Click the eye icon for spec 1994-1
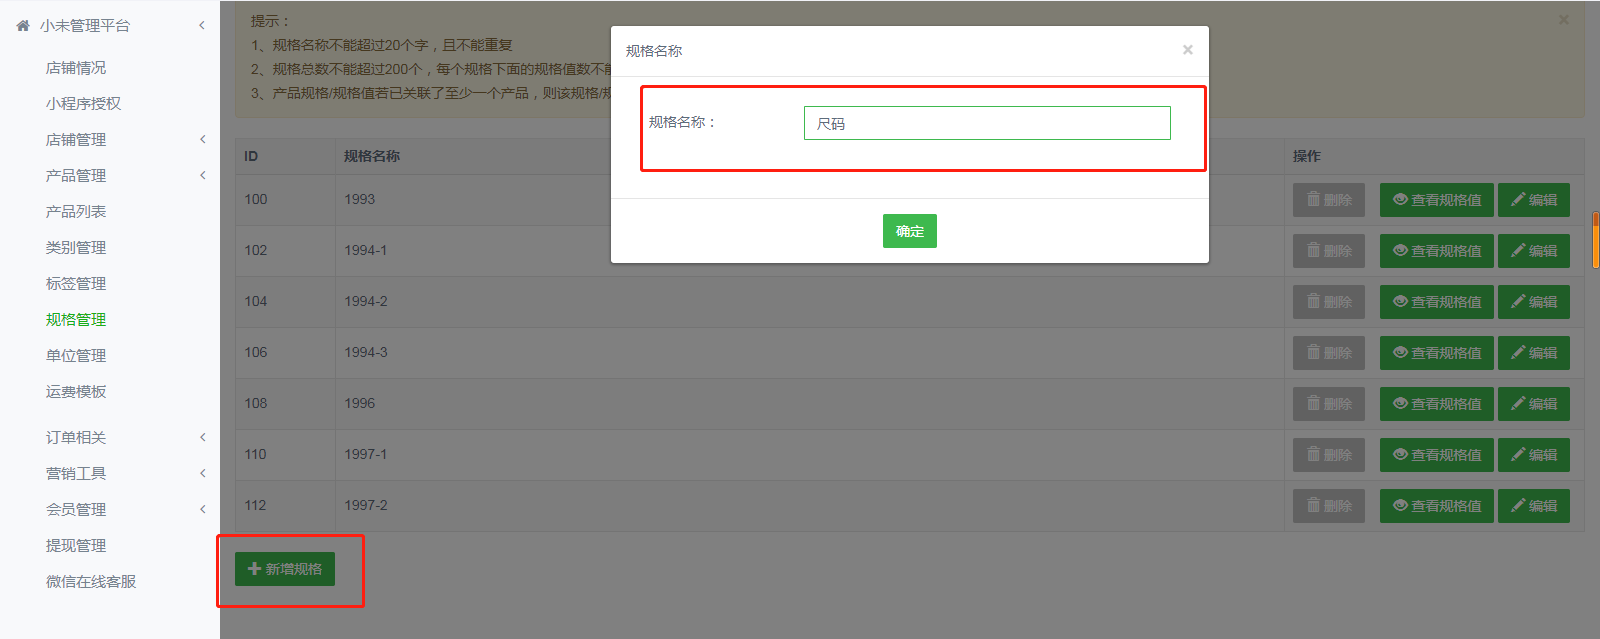The image size is (1600, 639). [1400, 251]
